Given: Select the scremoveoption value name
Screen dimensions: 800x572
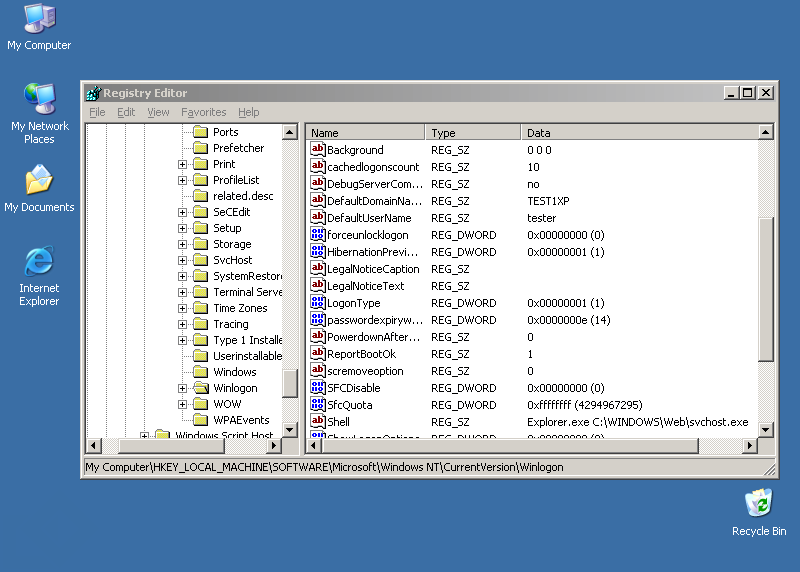Looking at the screenshot, I should pos(365,371).
